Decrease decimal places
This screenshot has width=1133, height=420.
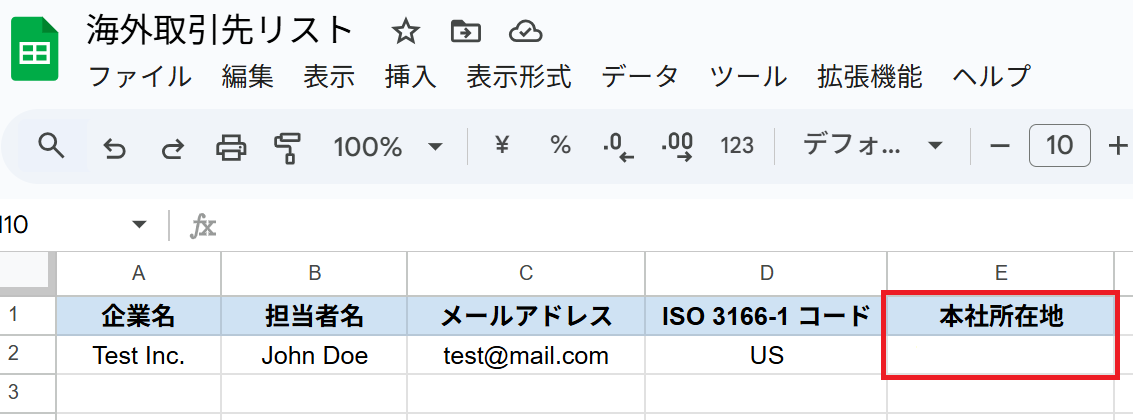pos(618,147)
